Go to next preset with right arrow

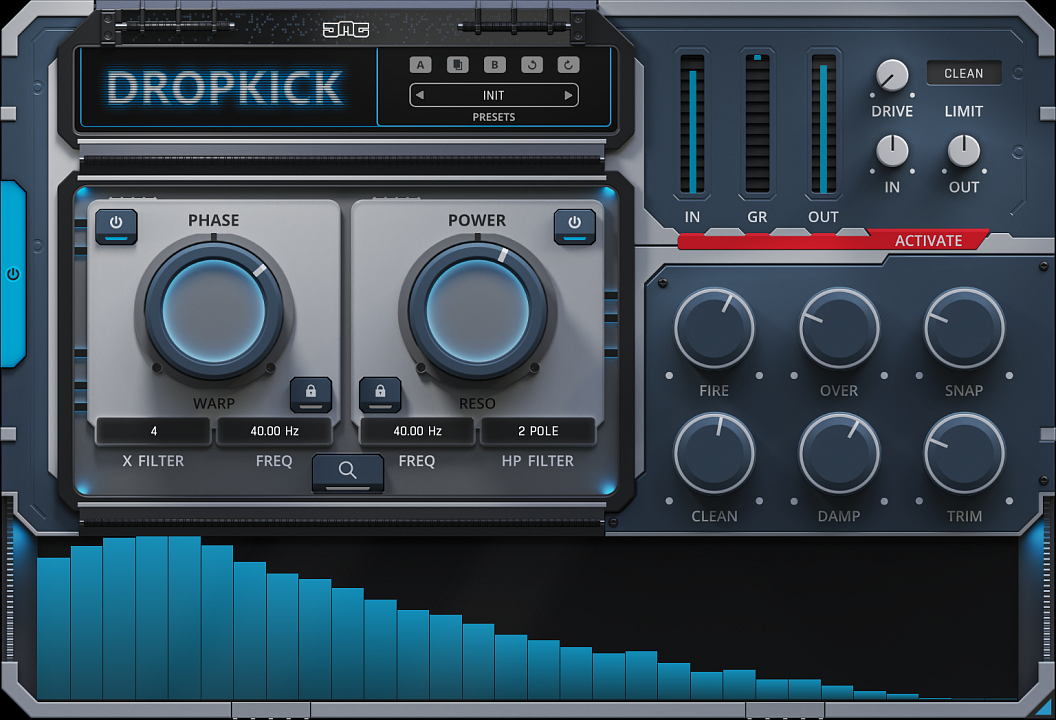point(568,96)
